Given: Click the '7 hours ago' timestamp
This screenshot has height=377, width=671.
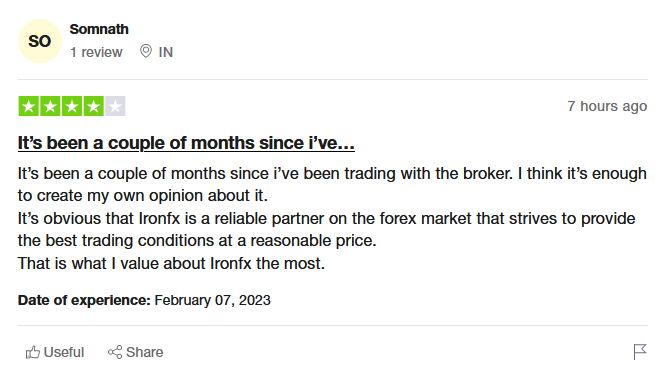Looking at the screenshot, I should pos(607,106).
